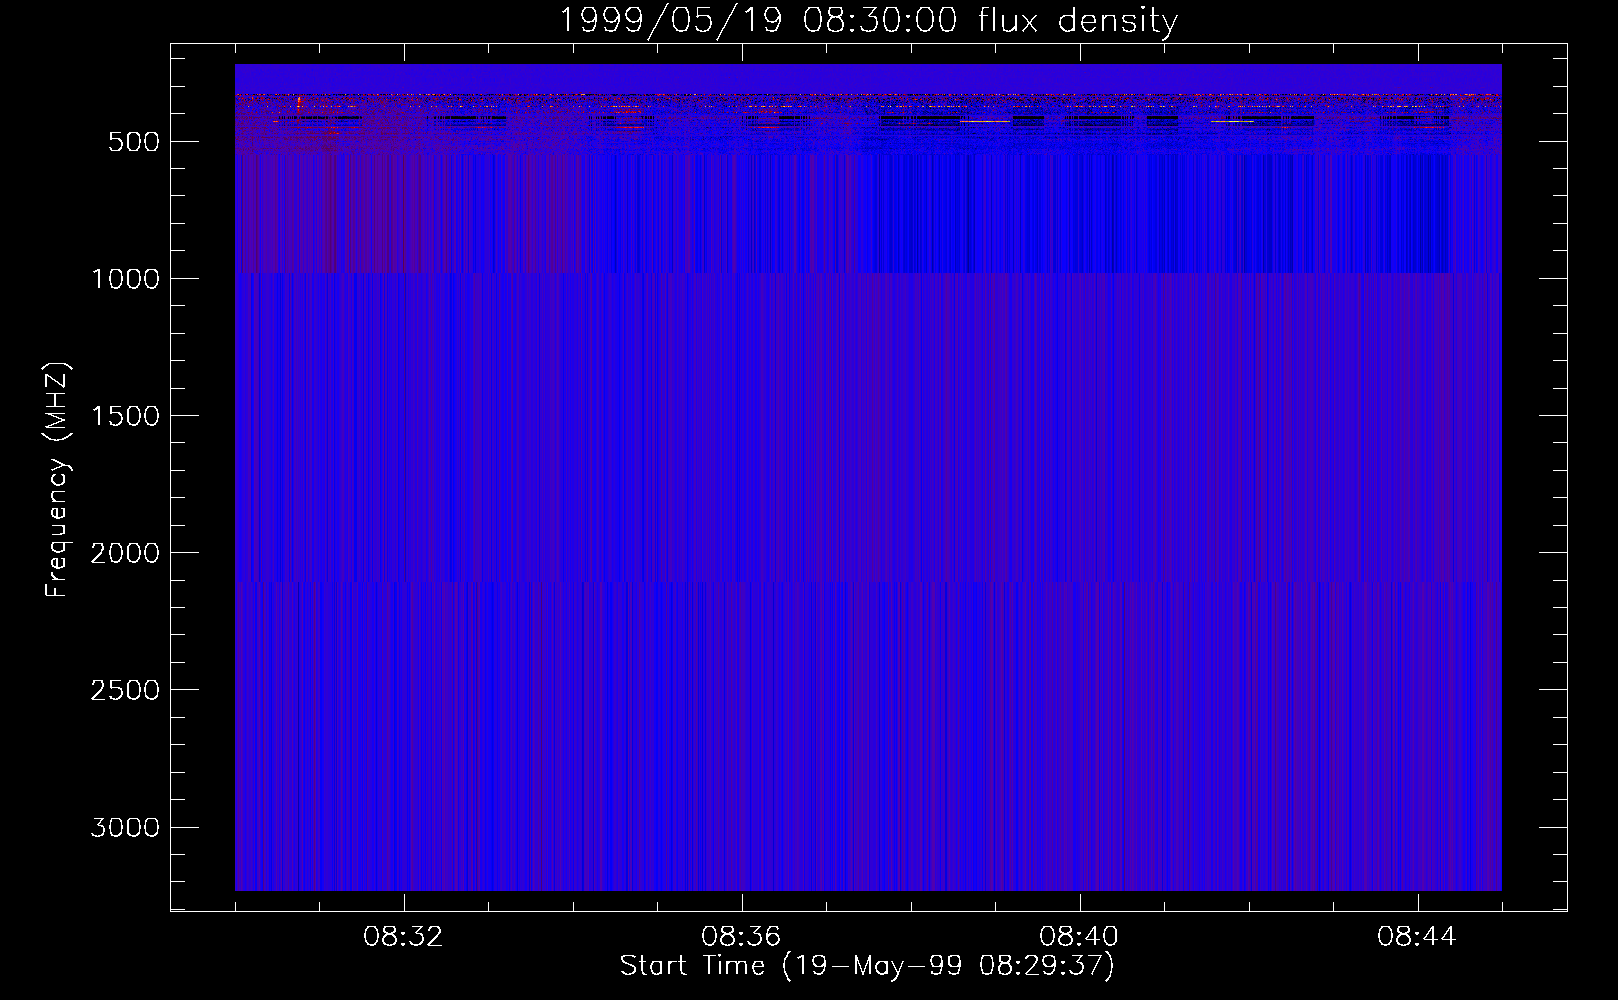Click the 08:40 time tick label
Viewport: 1618px width, 1000px height.
pyautogui.click(x=1080, y=937)
